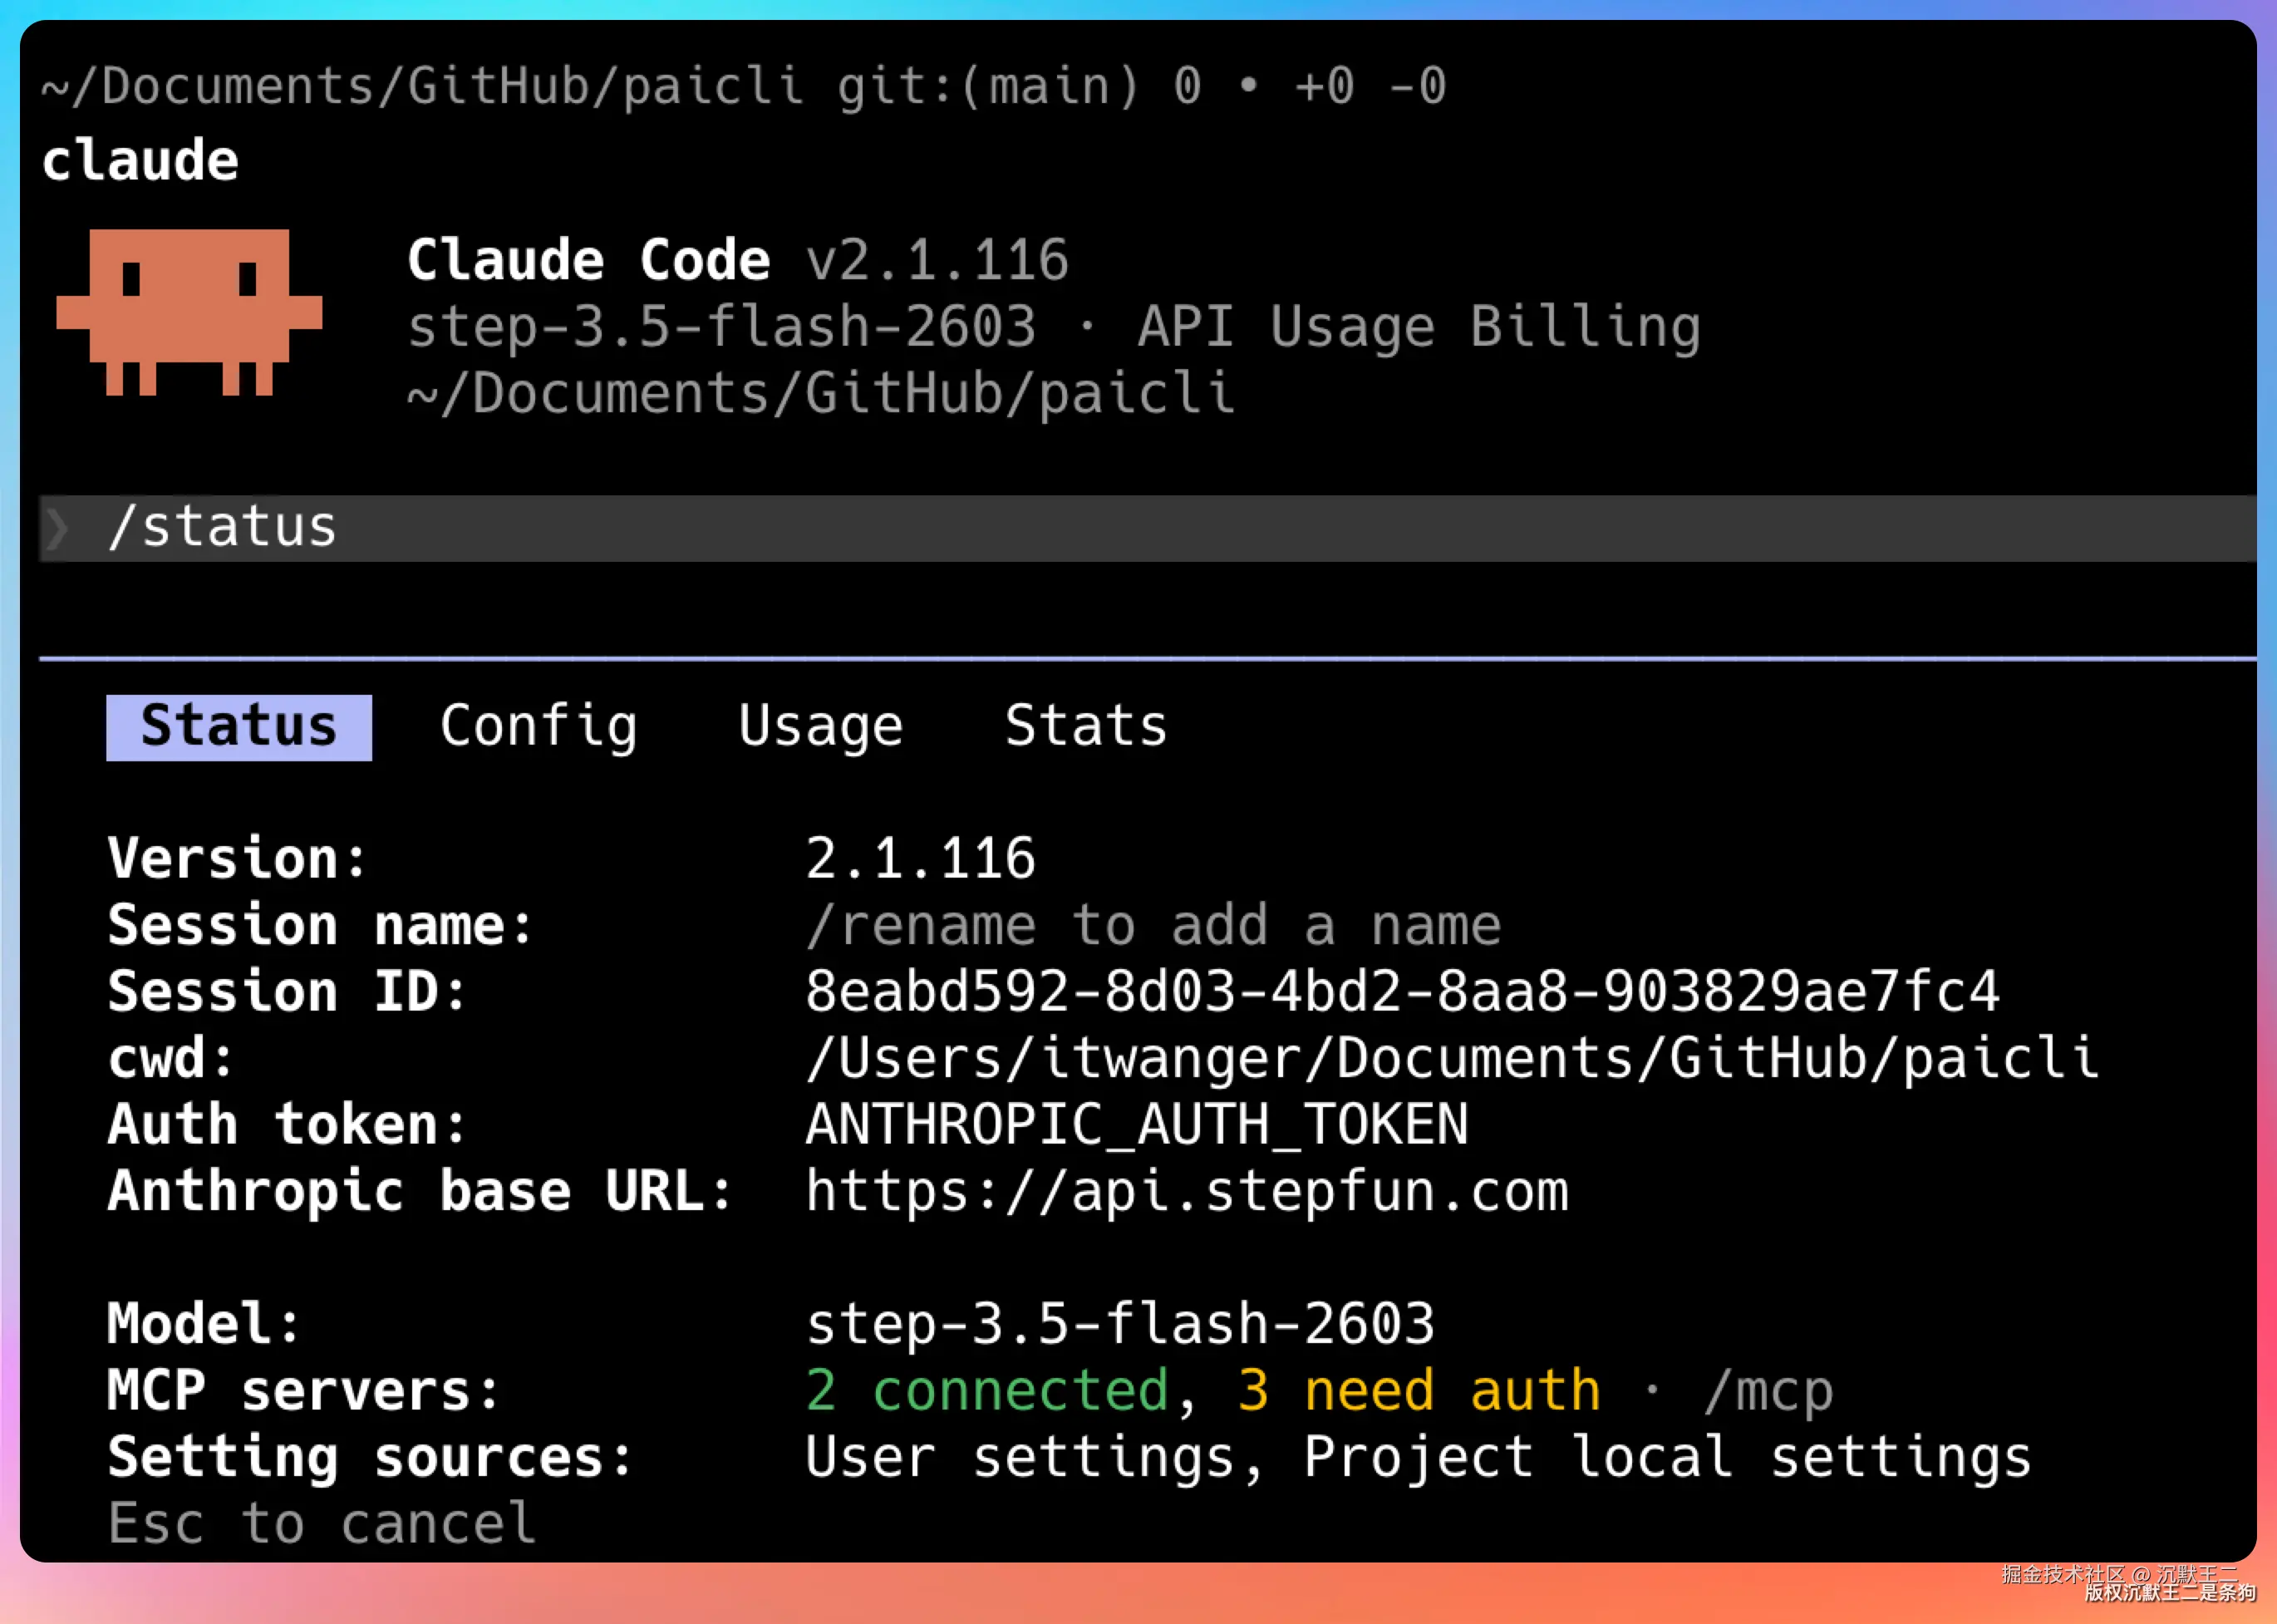
Task: Click the header path '~/Documents/GitHub/paicli'
Action: pos(821,394)
